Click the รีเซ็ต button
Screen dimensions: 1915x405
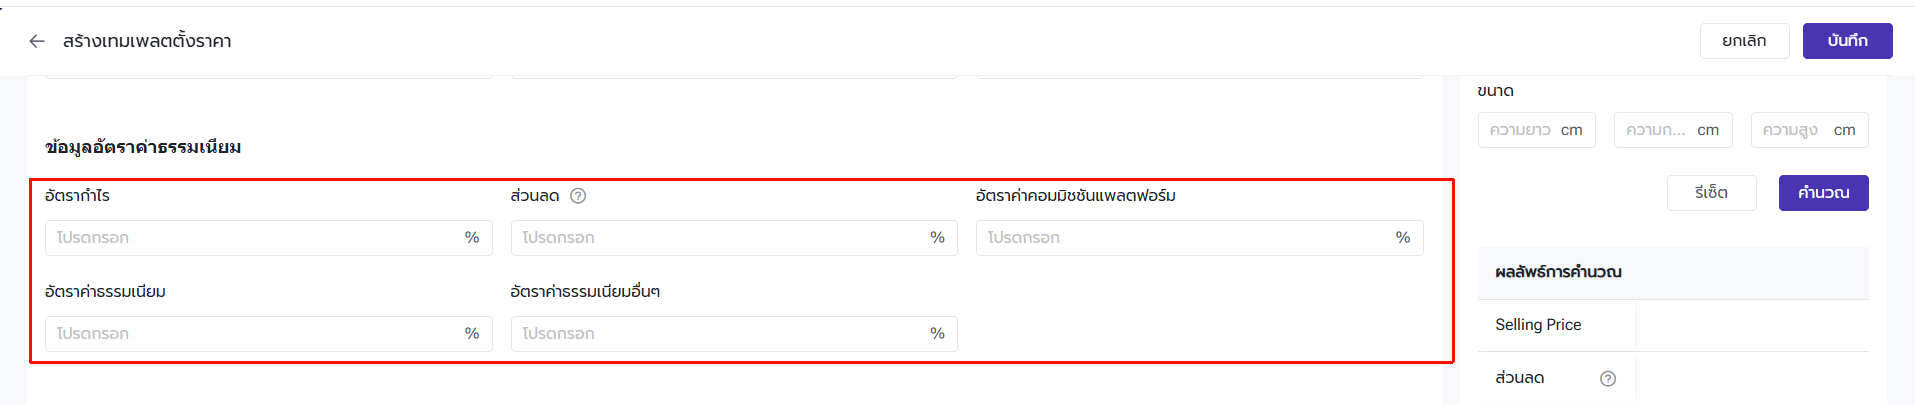[x=1711, y=193]
